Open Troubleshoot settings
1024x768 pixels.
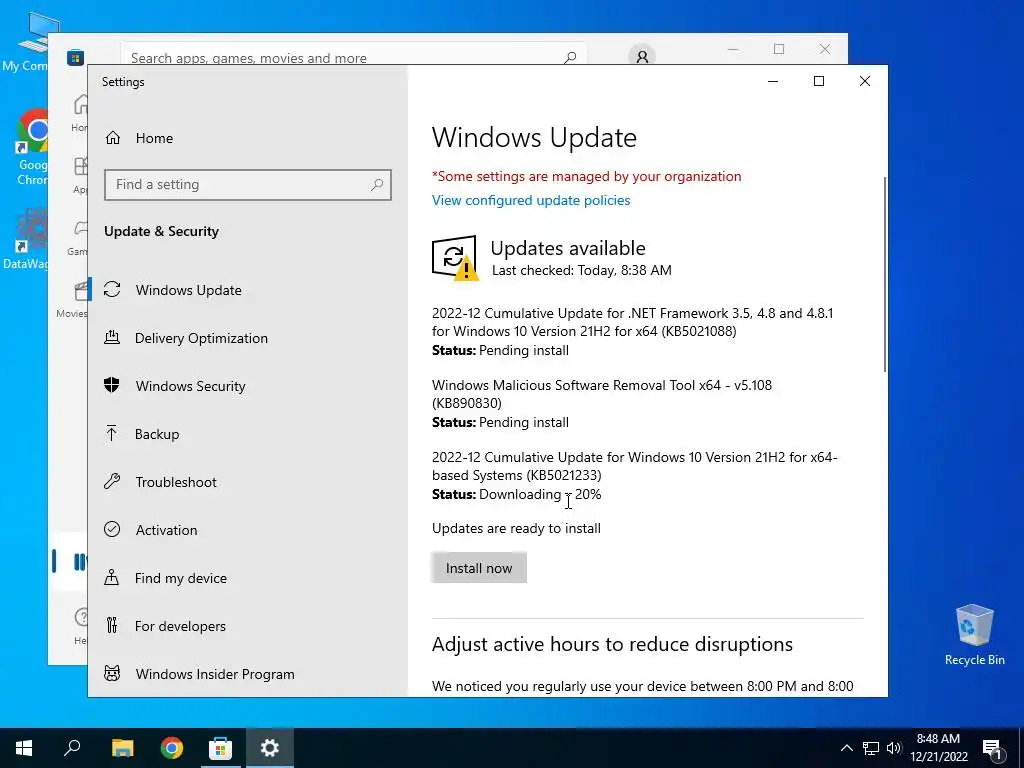pyautogui.click(x=176, y=482)
